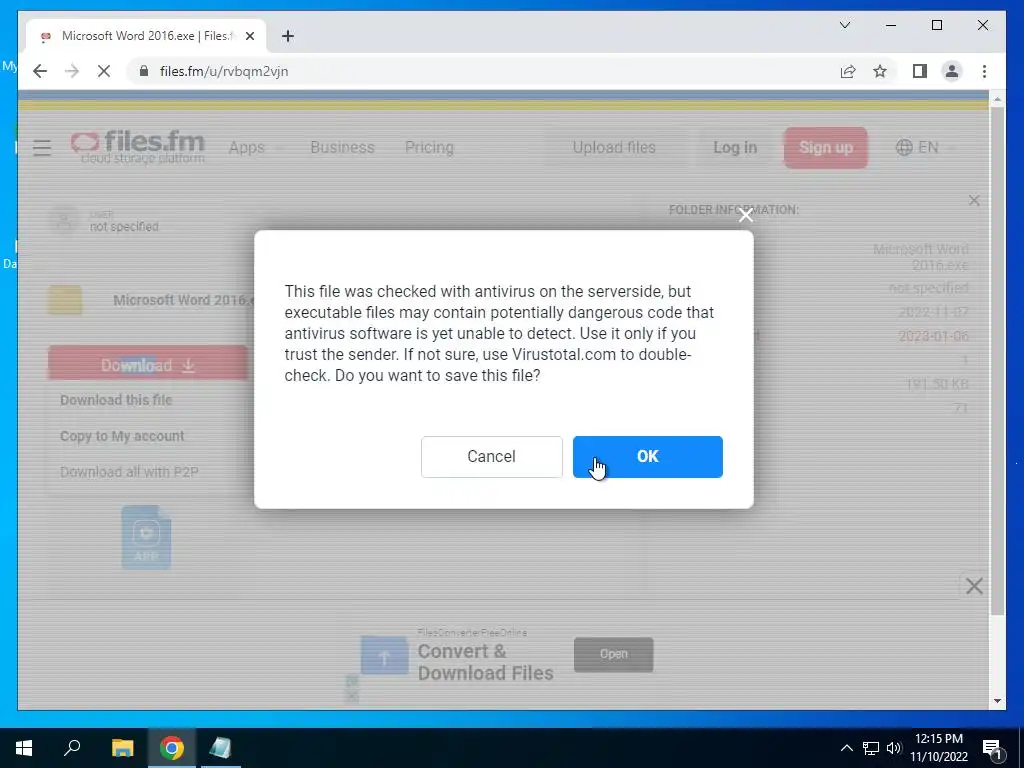Click the user avatar placeholder icon
Viewport: 1024px width, 768px height.
click(64, 221)
